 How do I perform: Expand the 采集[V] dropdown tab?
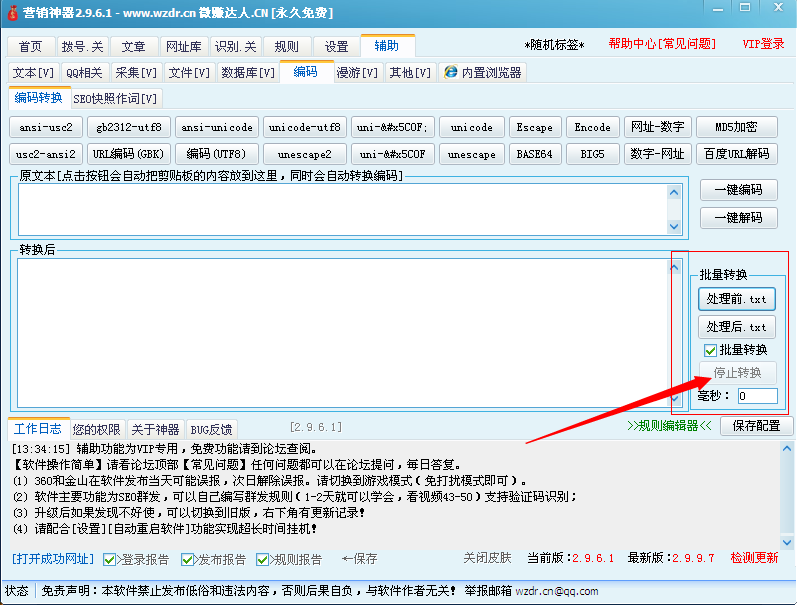136,73
